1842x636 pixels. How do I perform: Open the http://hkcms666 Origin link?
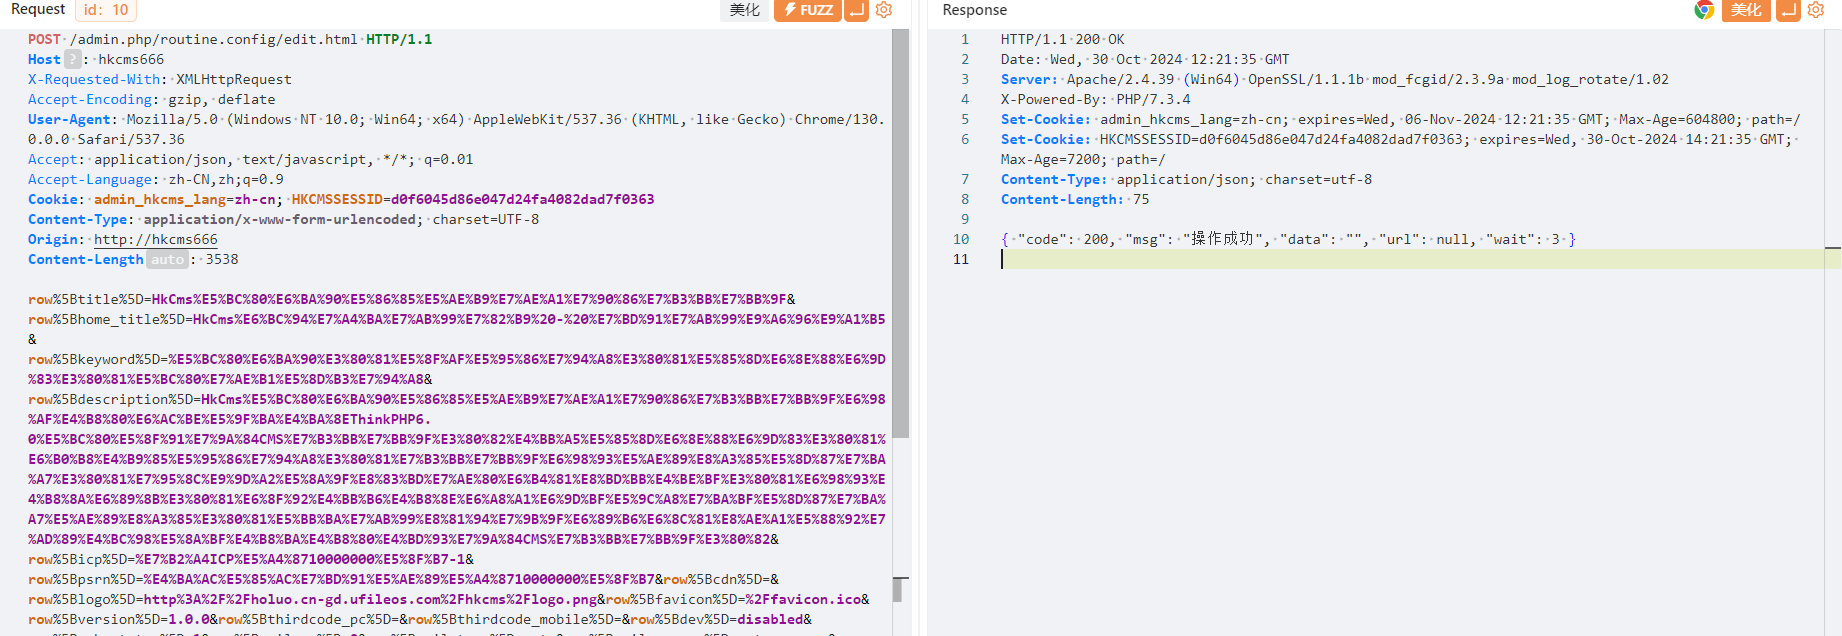[x=155, y=239]
